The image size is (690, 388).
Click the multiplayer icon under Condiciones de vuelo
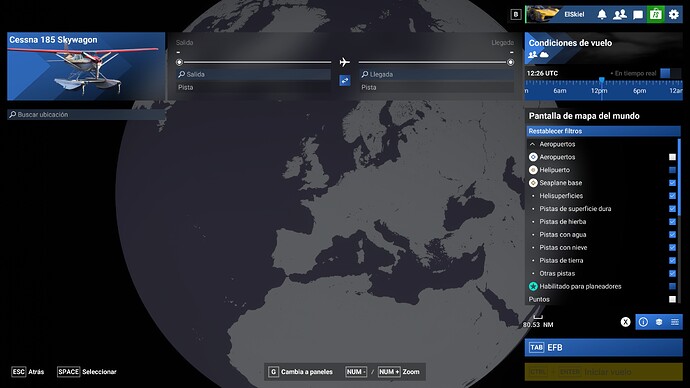pos(532,55)
